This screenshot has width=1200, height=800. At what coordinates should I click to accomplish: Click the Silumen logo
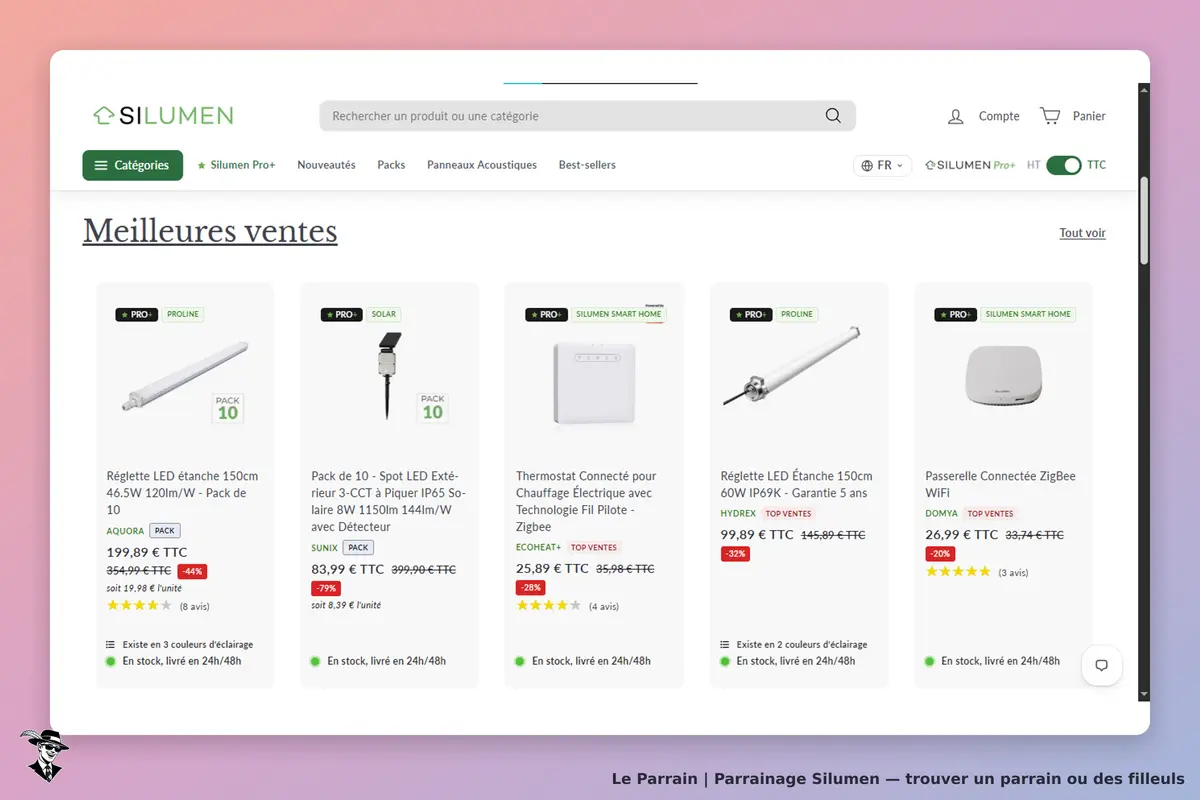pos(163,116)
